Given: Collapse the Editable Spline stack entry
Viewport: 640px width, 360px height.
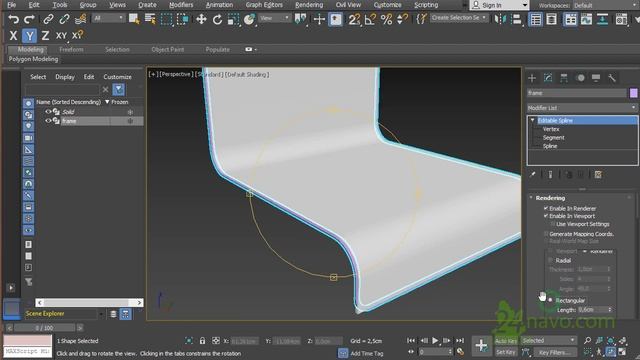Looking at the screenshot, I should 532,120.
